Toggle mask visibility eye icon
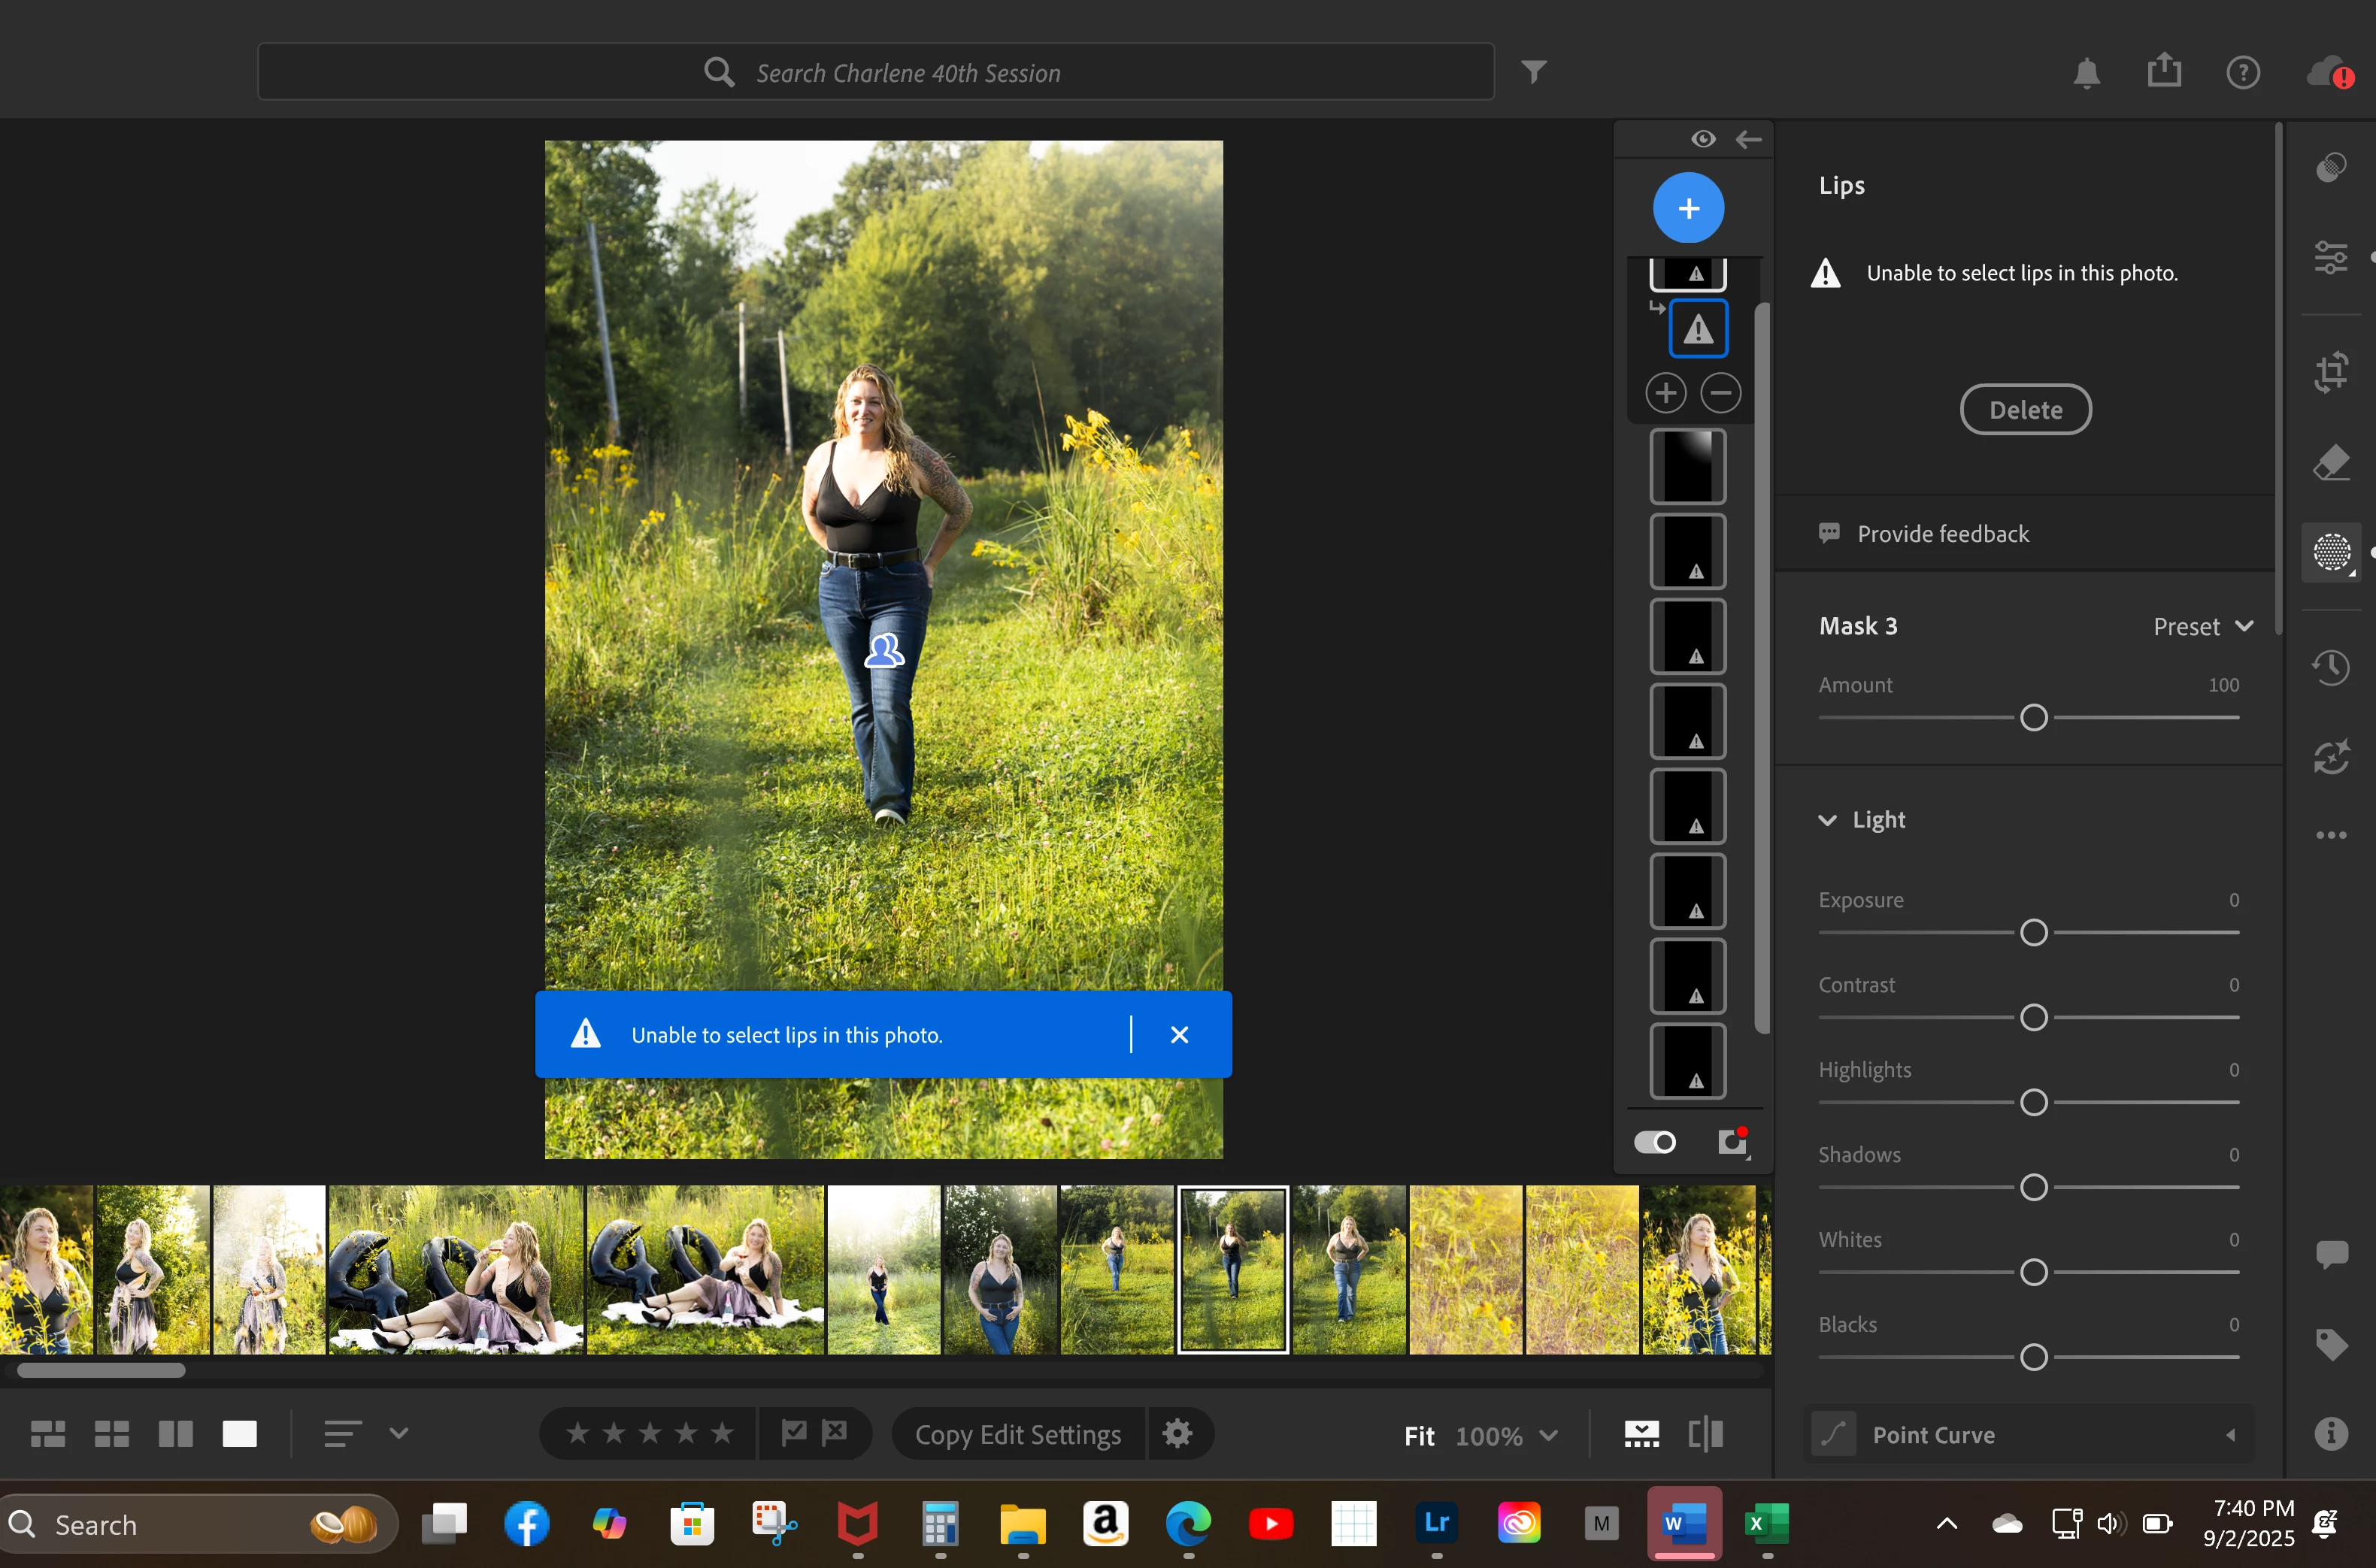The width and height of the screenshot is (2376, 1568). click(1703, 139)
